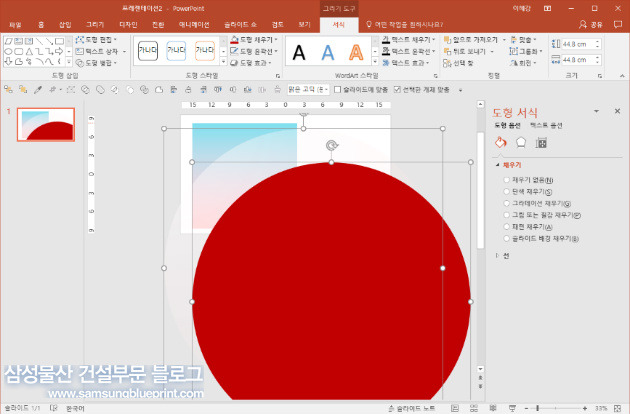The width and height of the screenshot is (630, 414).
Task: Switch to the 디자인 (Design) ribbon tab
Action: coord(128,25)
